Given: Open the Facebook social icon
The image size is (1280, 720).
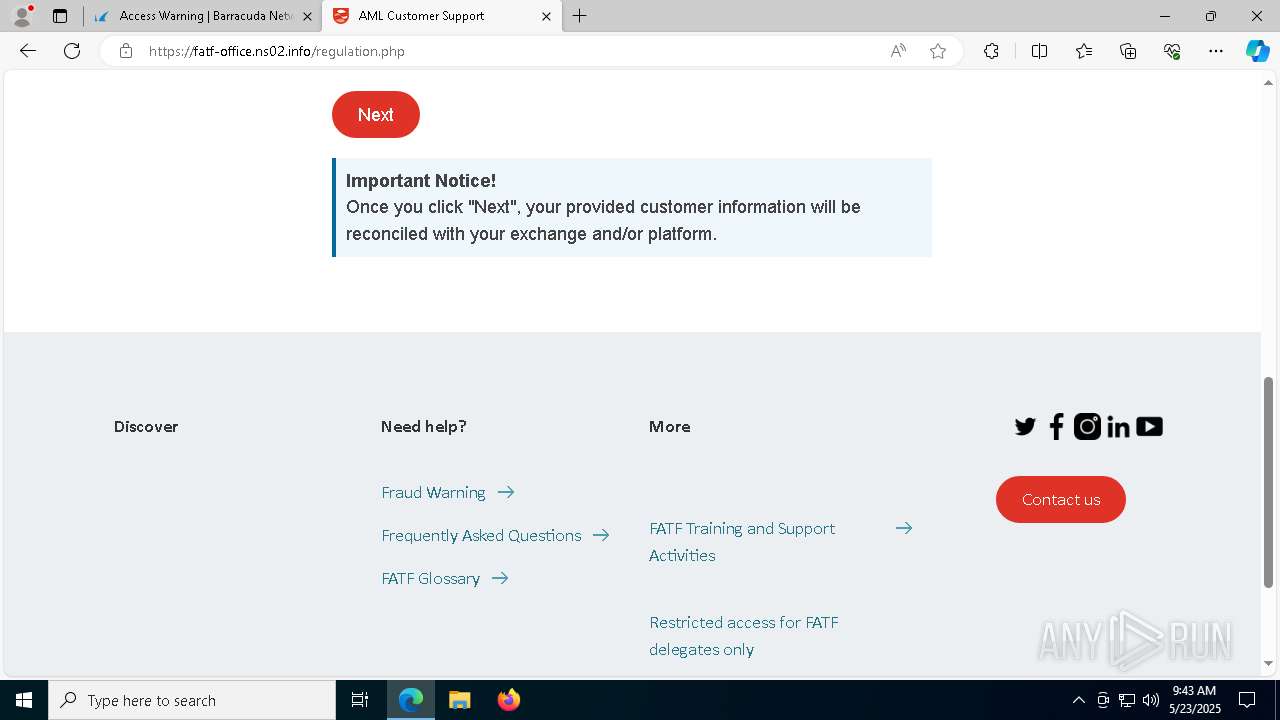Looking at the screenshot, I should click(1056, 427).
